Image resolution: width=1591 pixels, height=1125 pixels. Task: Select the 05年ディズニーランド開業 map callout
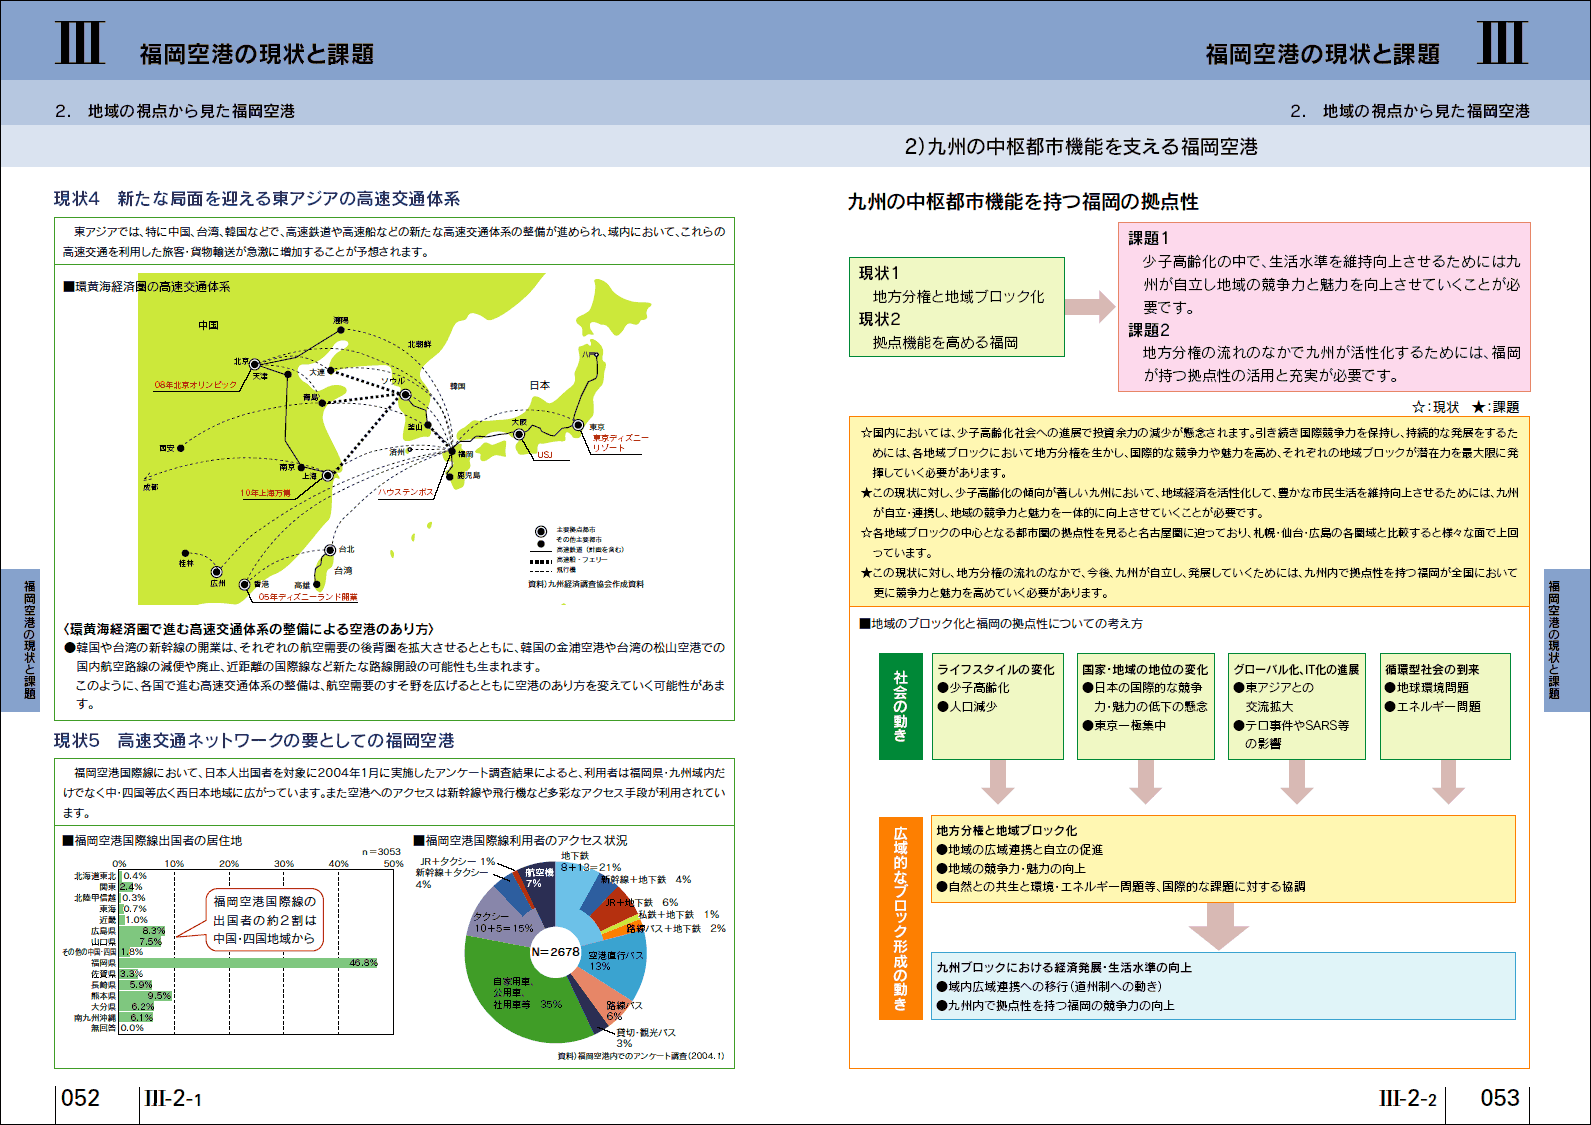point(307,597)
